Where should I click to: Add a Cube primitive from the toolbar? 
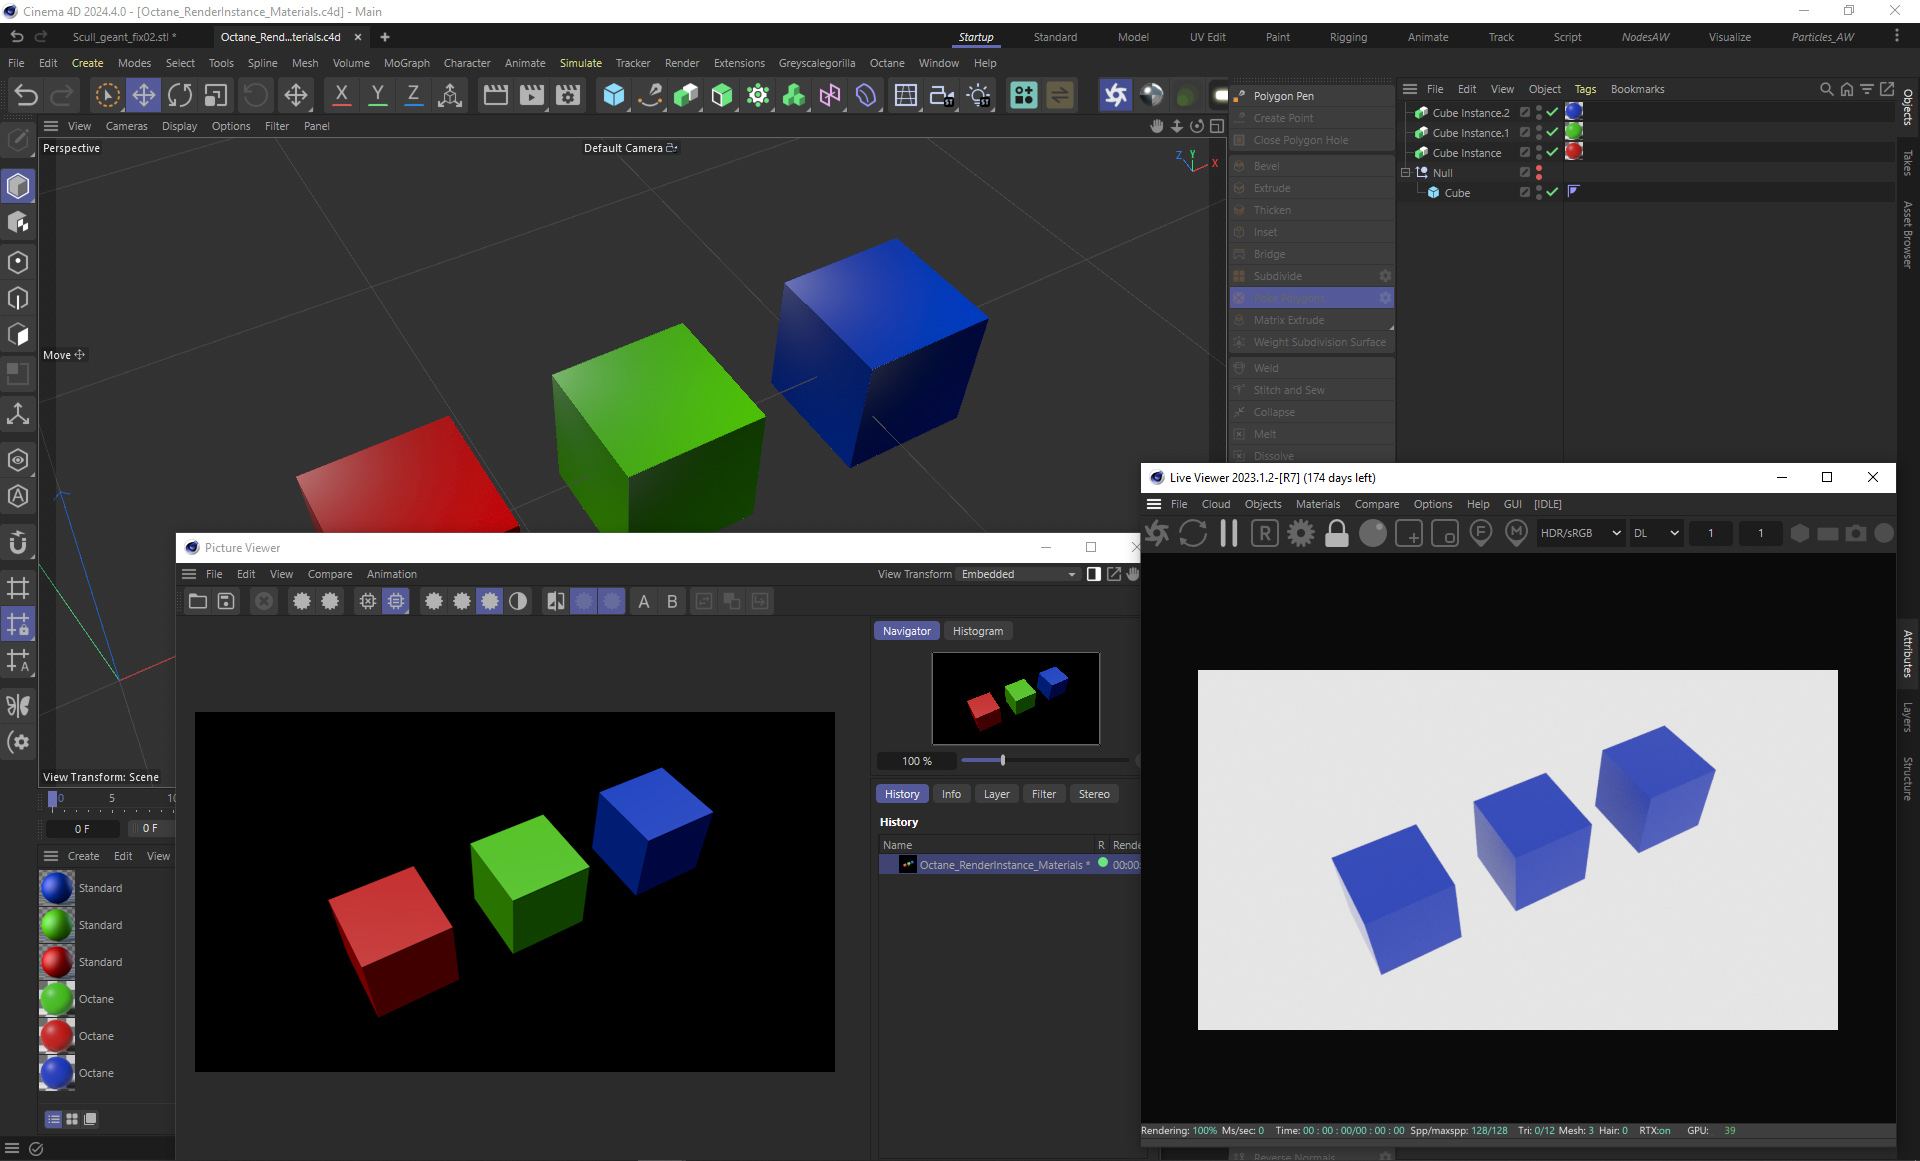click(613, 95)
